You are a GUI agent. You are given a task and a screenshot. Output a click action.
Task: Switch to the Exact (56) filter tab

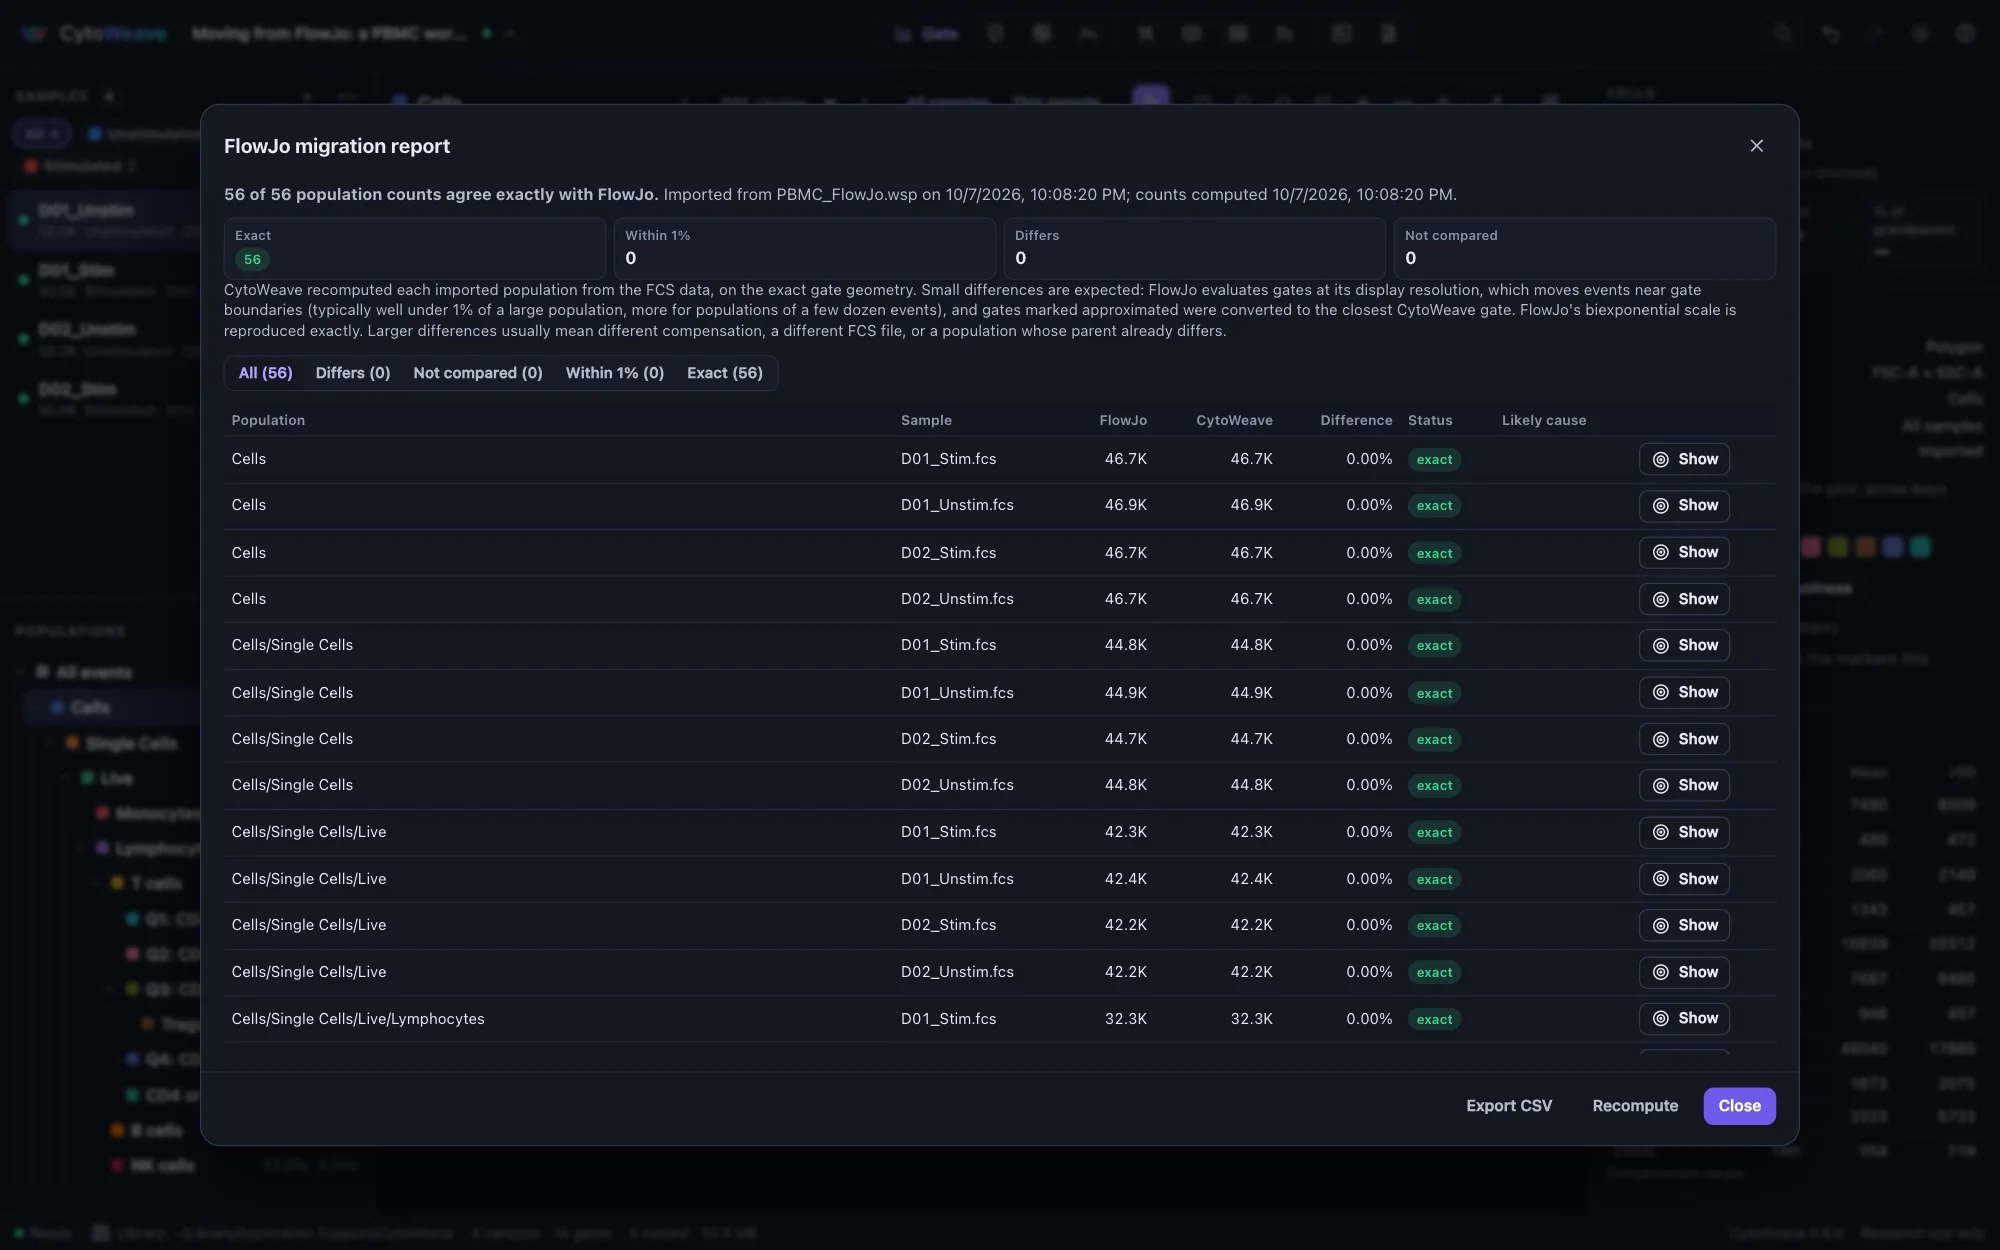[x=725, y=373]
